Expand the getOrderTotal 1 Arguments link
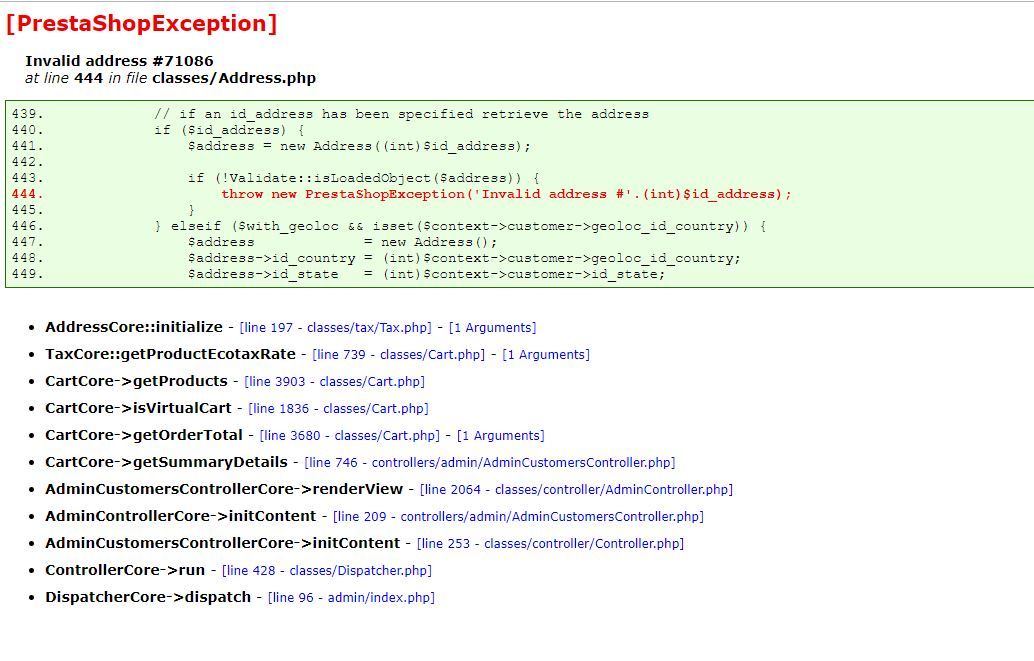This screenshot has width=1034, height=661. point(501,436)
